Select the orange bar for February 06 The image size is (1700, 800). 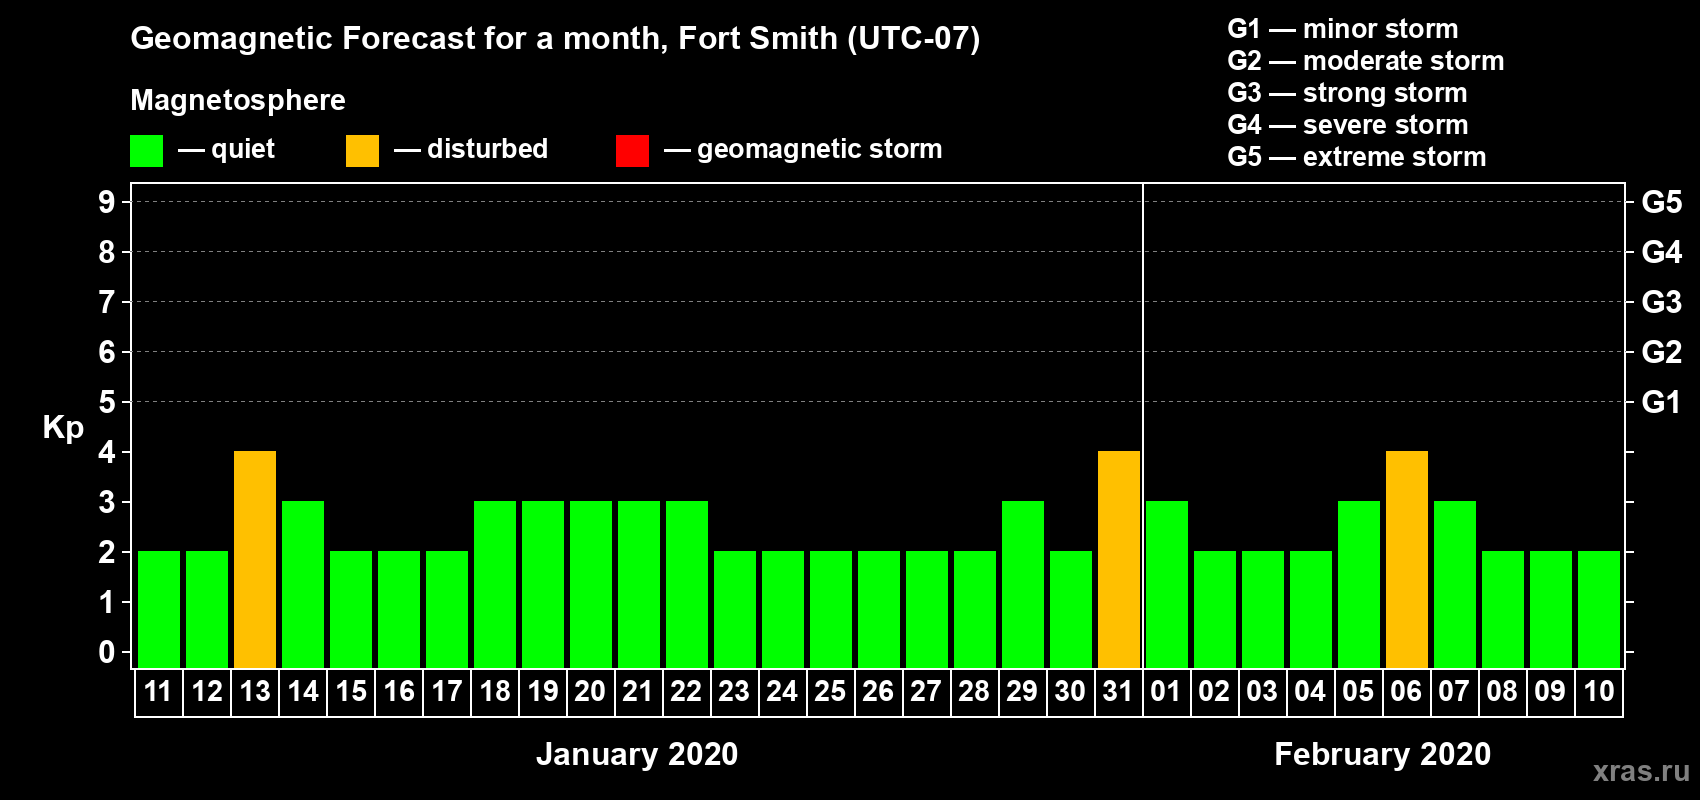click(1407, 559)
